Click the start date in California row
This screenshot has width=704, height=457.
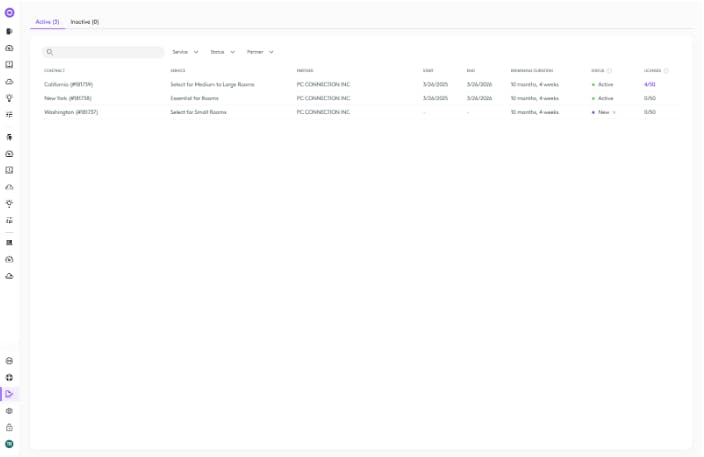(435, 84)
